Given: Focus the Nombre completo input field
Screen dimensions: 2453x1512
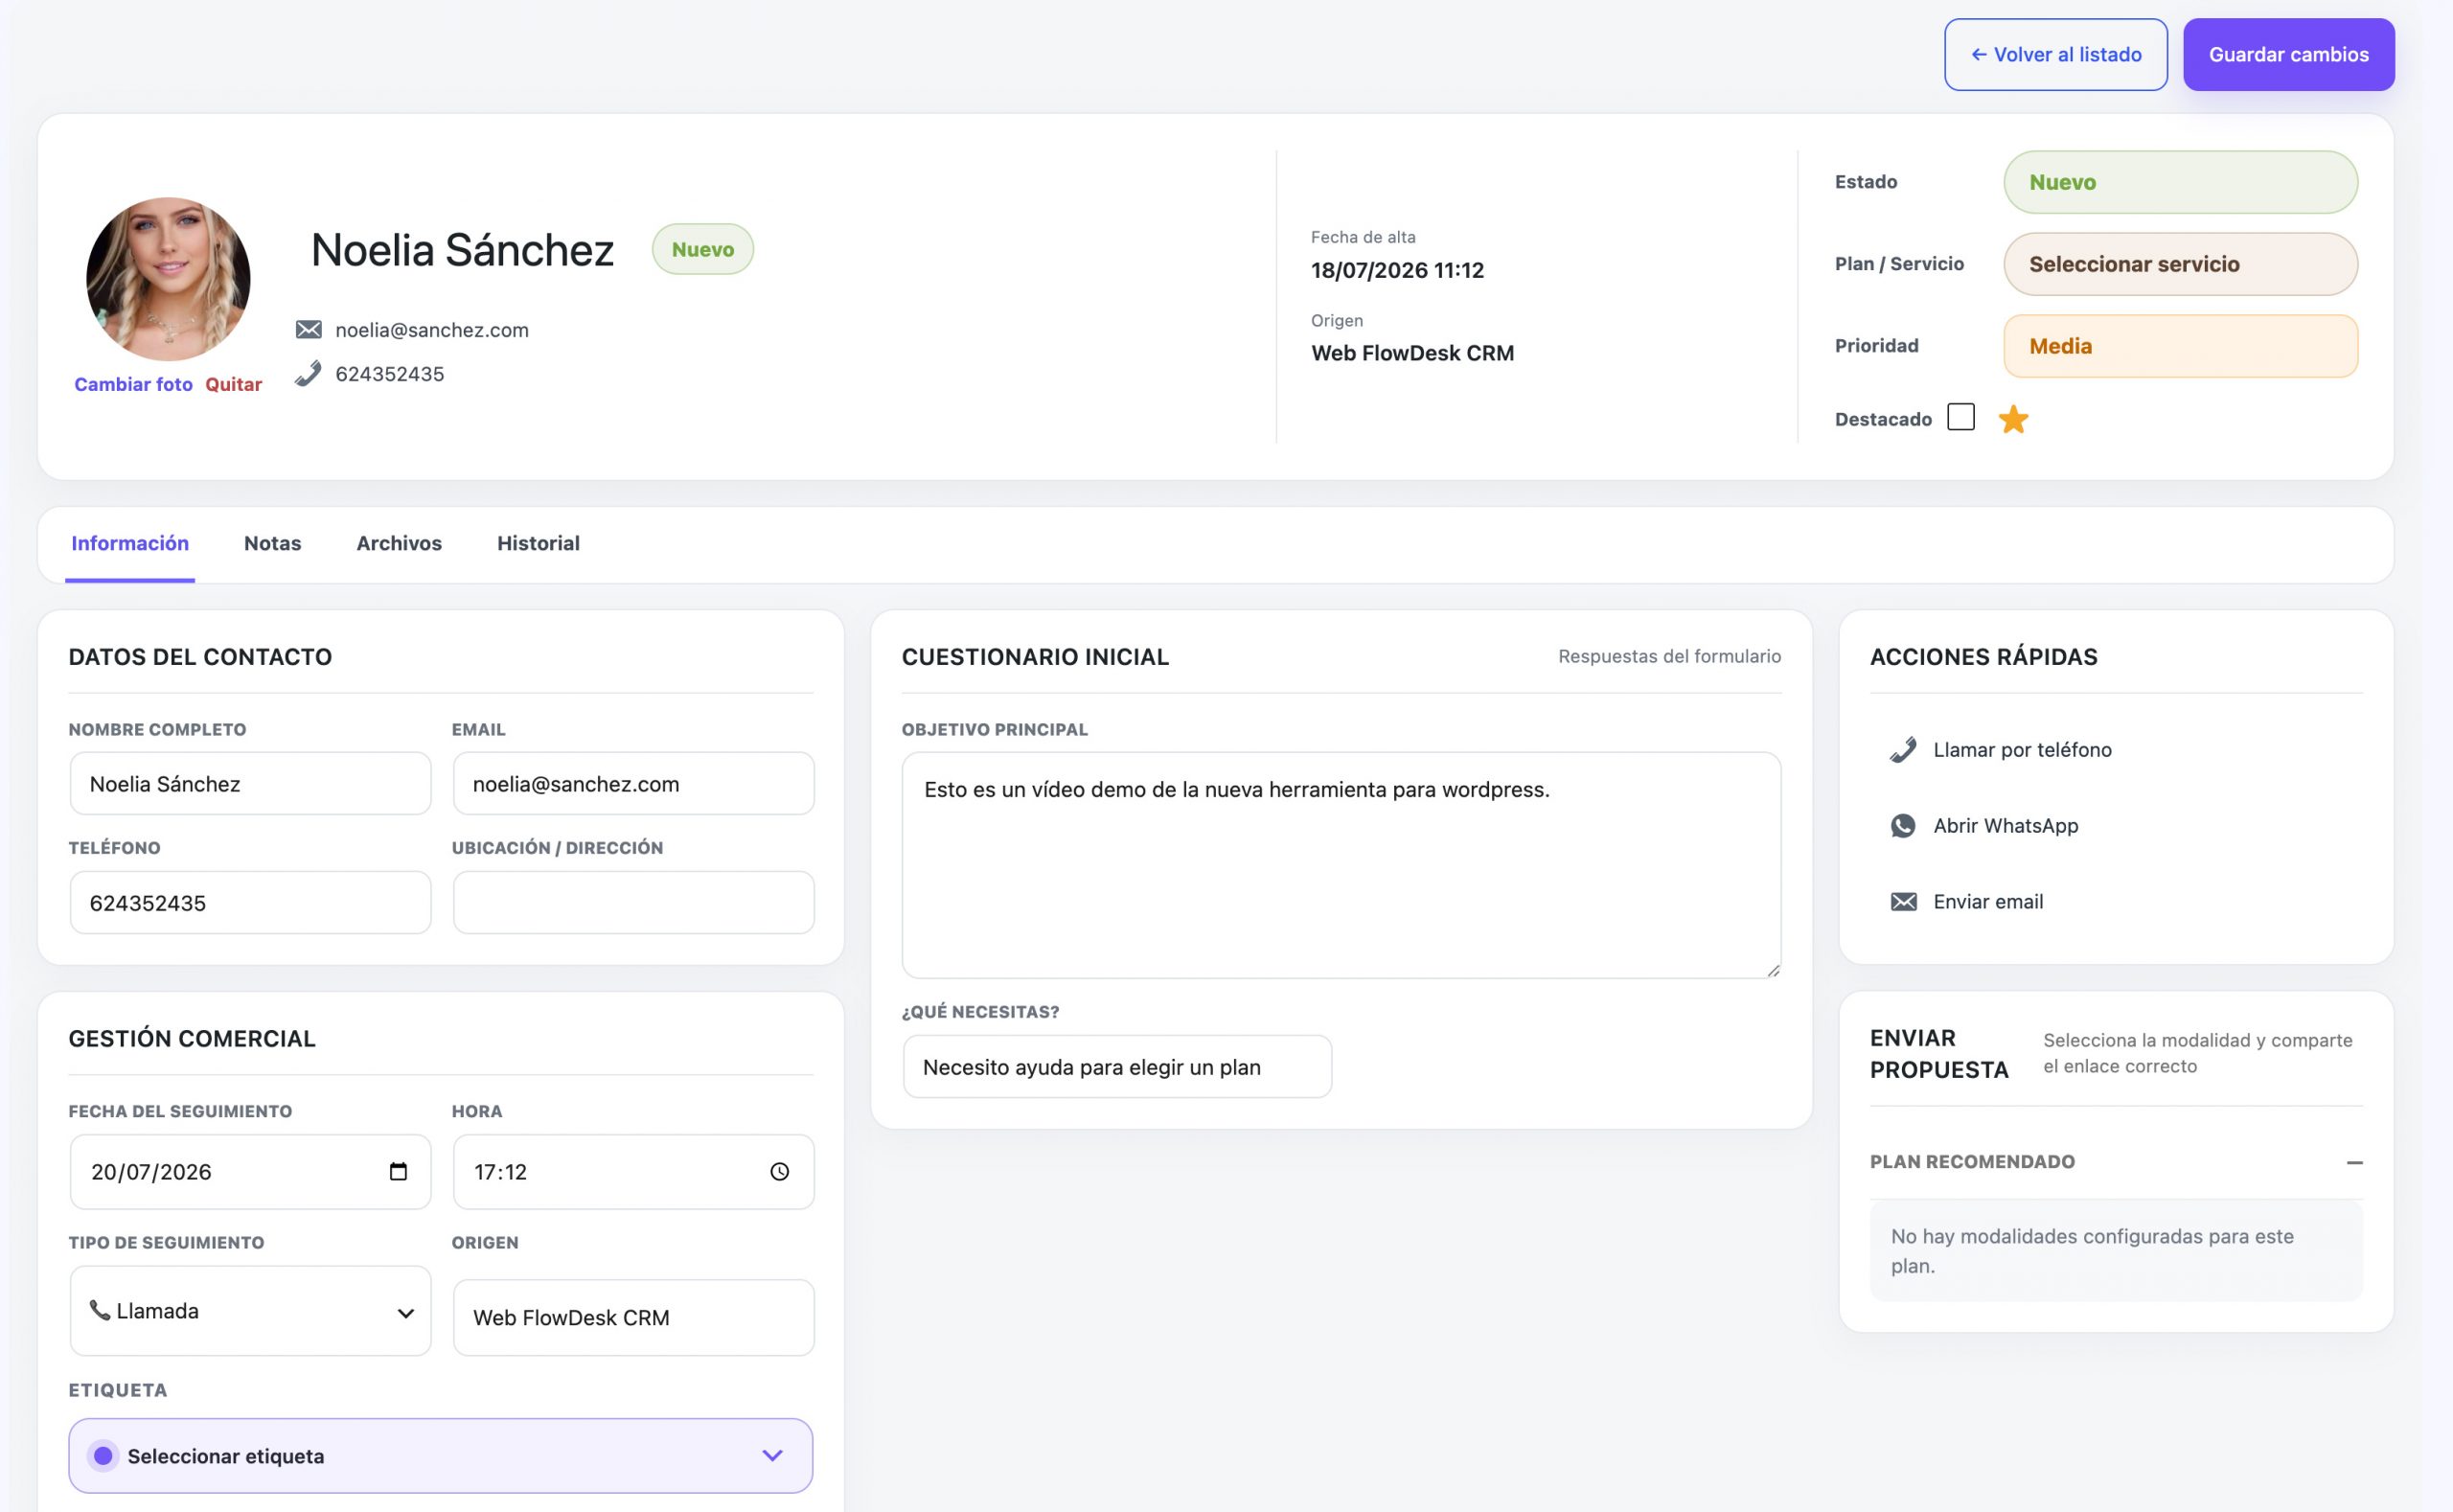Looking at the screenshot, I should [250, 784].
